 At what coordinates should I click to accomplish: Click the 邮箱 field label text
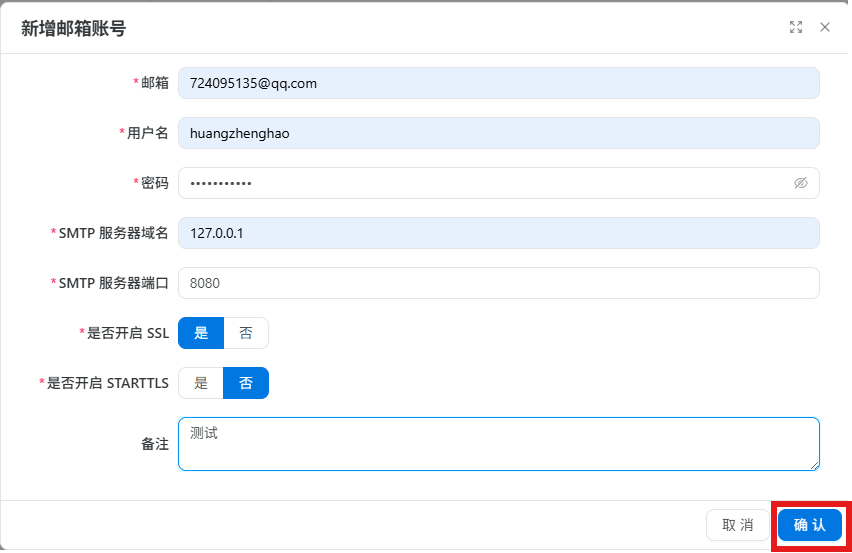click(x=155, y=83)
